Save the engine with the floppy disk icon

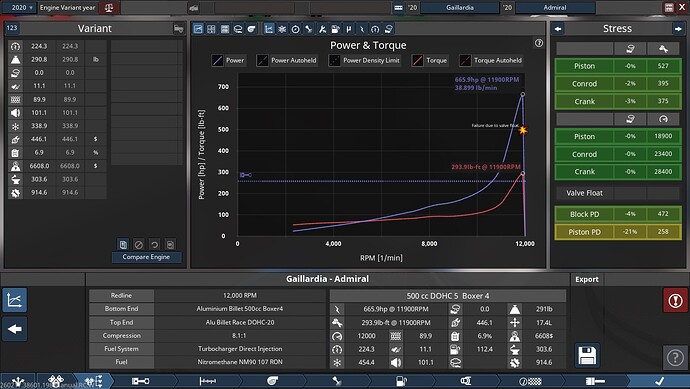point(587,356)
